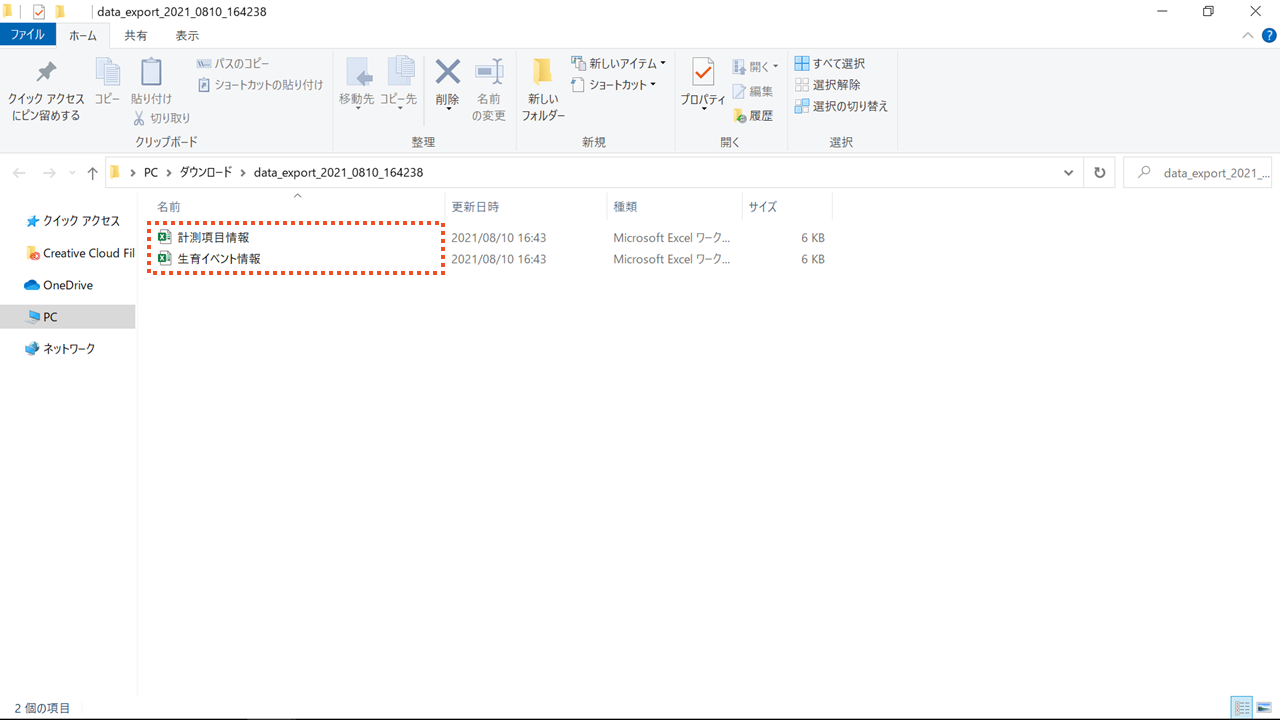Click Excel icon of 生育イベント情報
Image resolution: width=1280 pixels, height=720 pixels.
click(x=165, y=259)
